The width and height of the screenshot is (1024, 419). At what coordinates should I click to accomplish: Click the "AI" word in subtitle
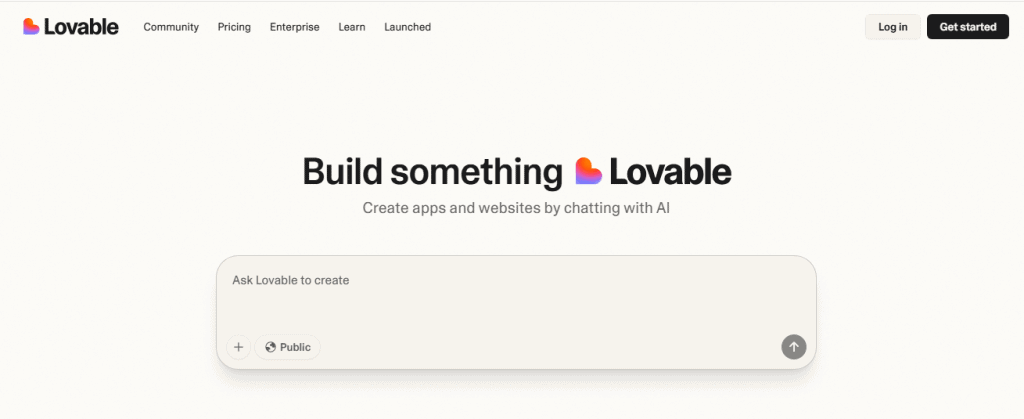(663, 209)
